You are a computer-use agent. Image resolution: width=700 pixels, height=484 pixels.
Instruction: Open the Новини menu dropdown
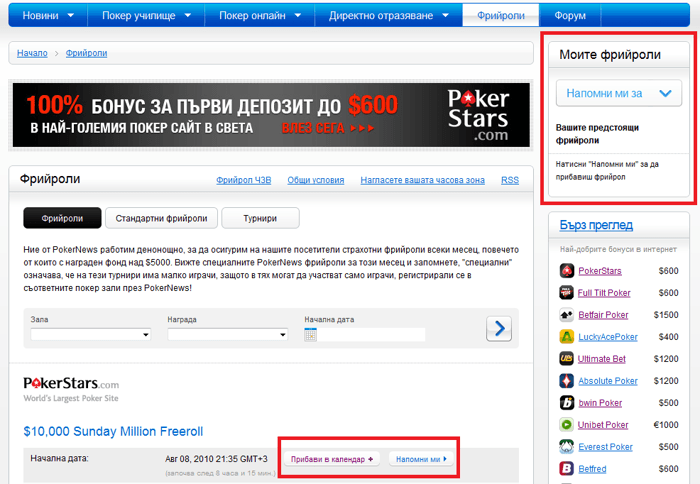pos(71,15)
